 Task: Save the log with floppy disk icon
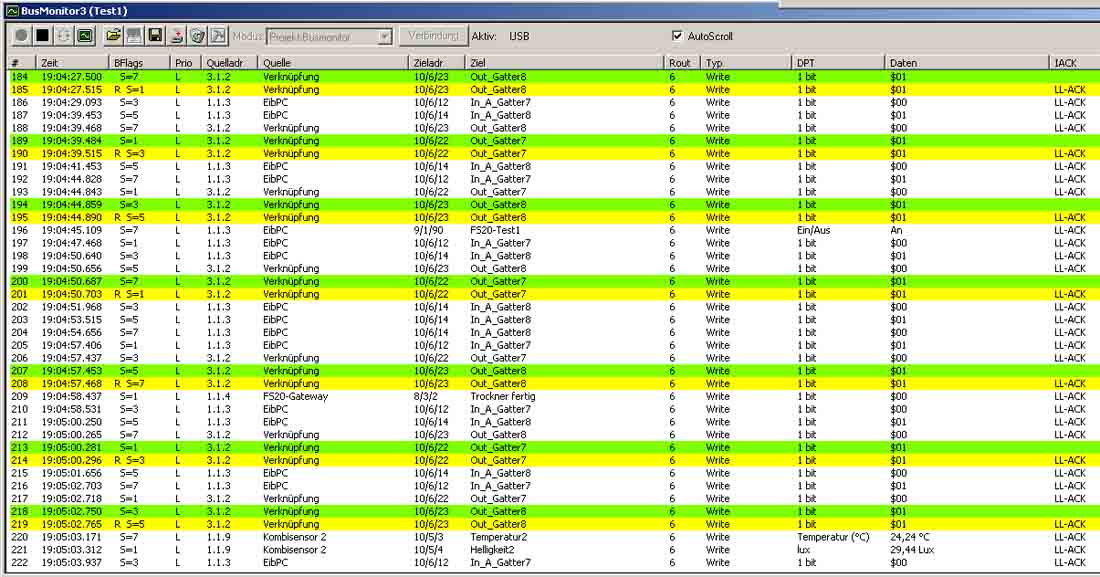(155, 36)
